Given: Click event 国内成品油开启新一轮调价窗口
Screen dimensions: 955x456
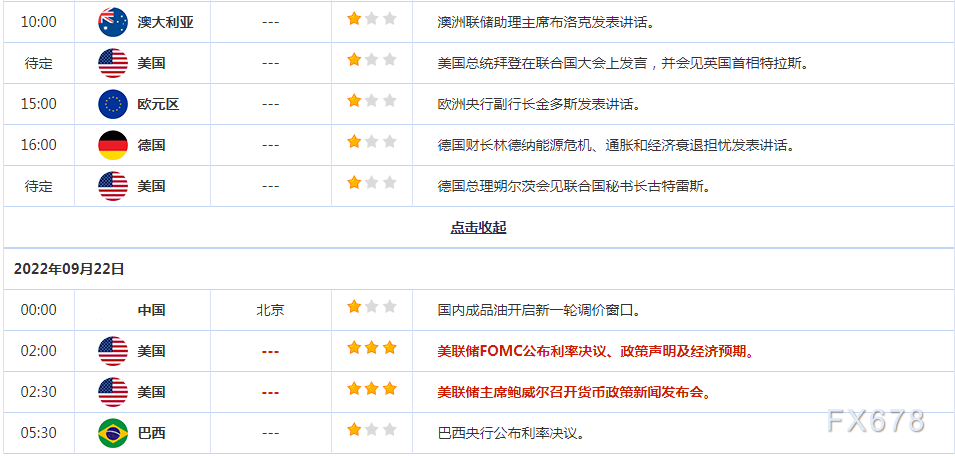Looking at the screenshot, I should (x=539, y=310).
